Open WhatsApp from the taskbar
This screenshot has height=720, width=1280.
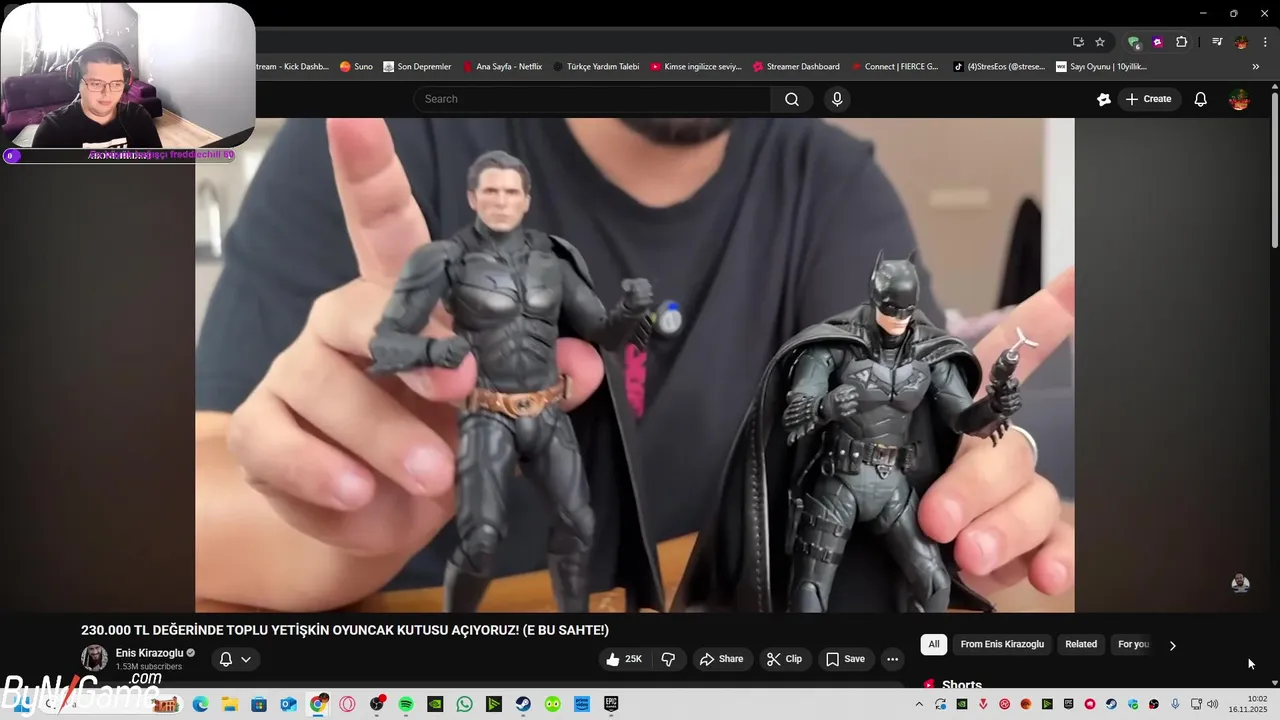(464, 704)
